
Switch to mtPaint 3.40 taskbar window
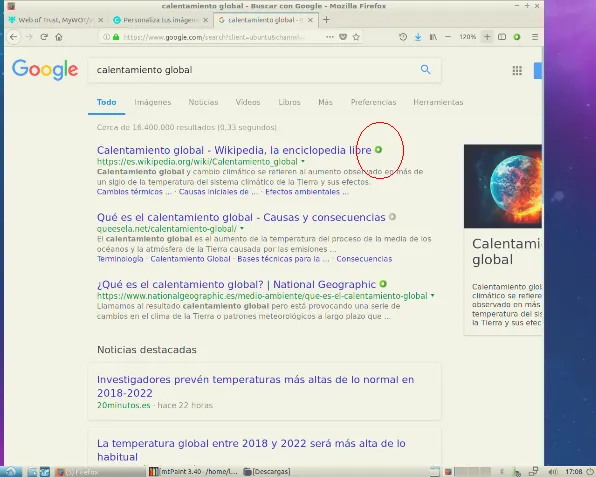(193, 472)
